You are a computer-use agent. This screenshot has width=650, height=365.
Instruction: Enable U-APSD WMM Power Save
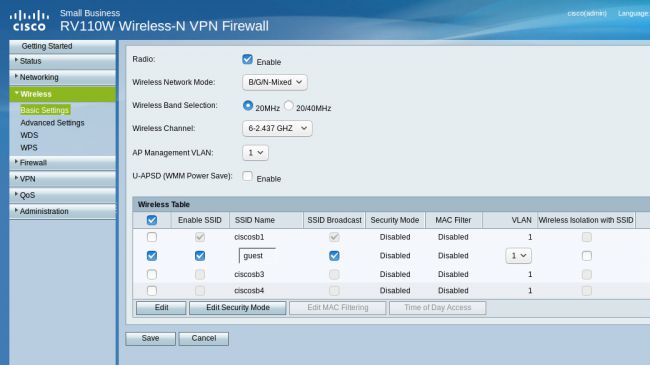247,176
